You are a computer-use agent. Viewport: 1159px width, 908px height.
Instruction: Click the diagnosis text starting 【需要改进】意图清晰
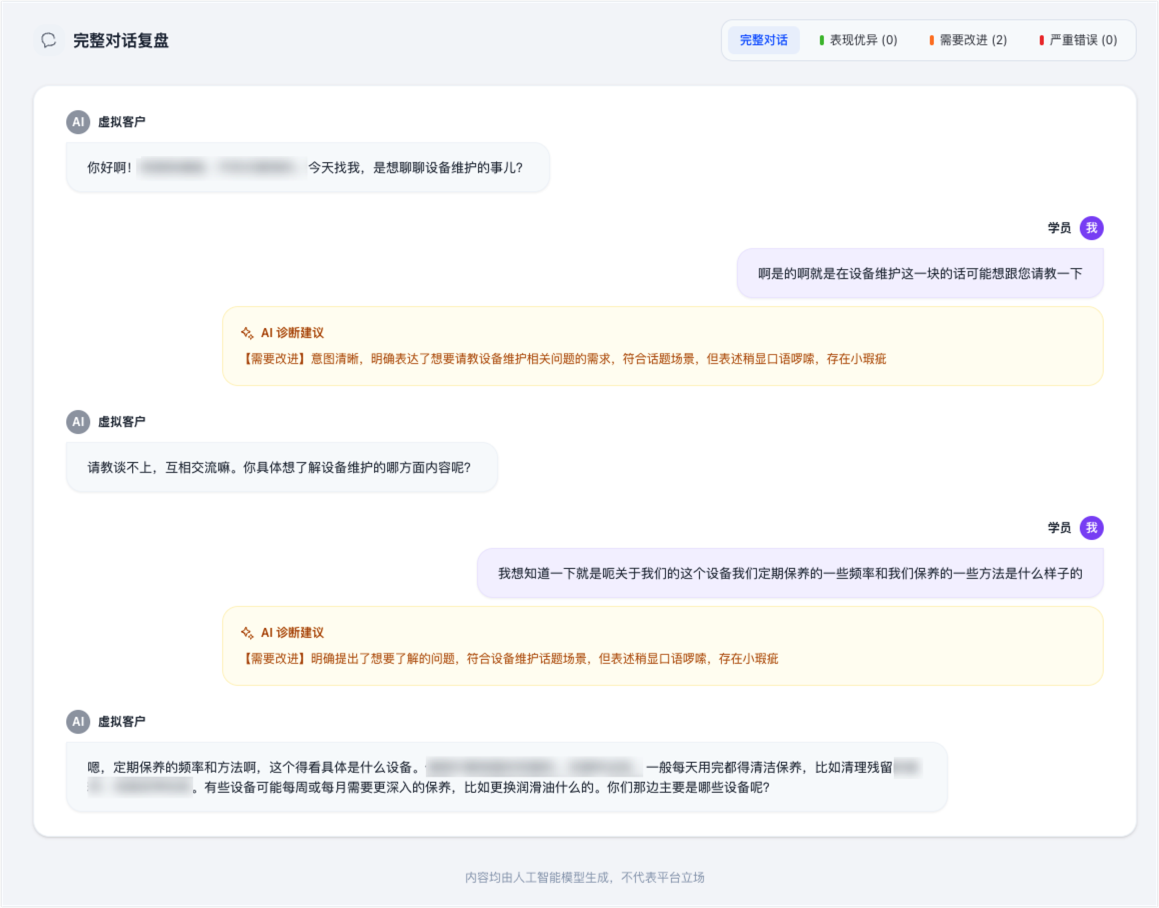(x=563, y=359)
